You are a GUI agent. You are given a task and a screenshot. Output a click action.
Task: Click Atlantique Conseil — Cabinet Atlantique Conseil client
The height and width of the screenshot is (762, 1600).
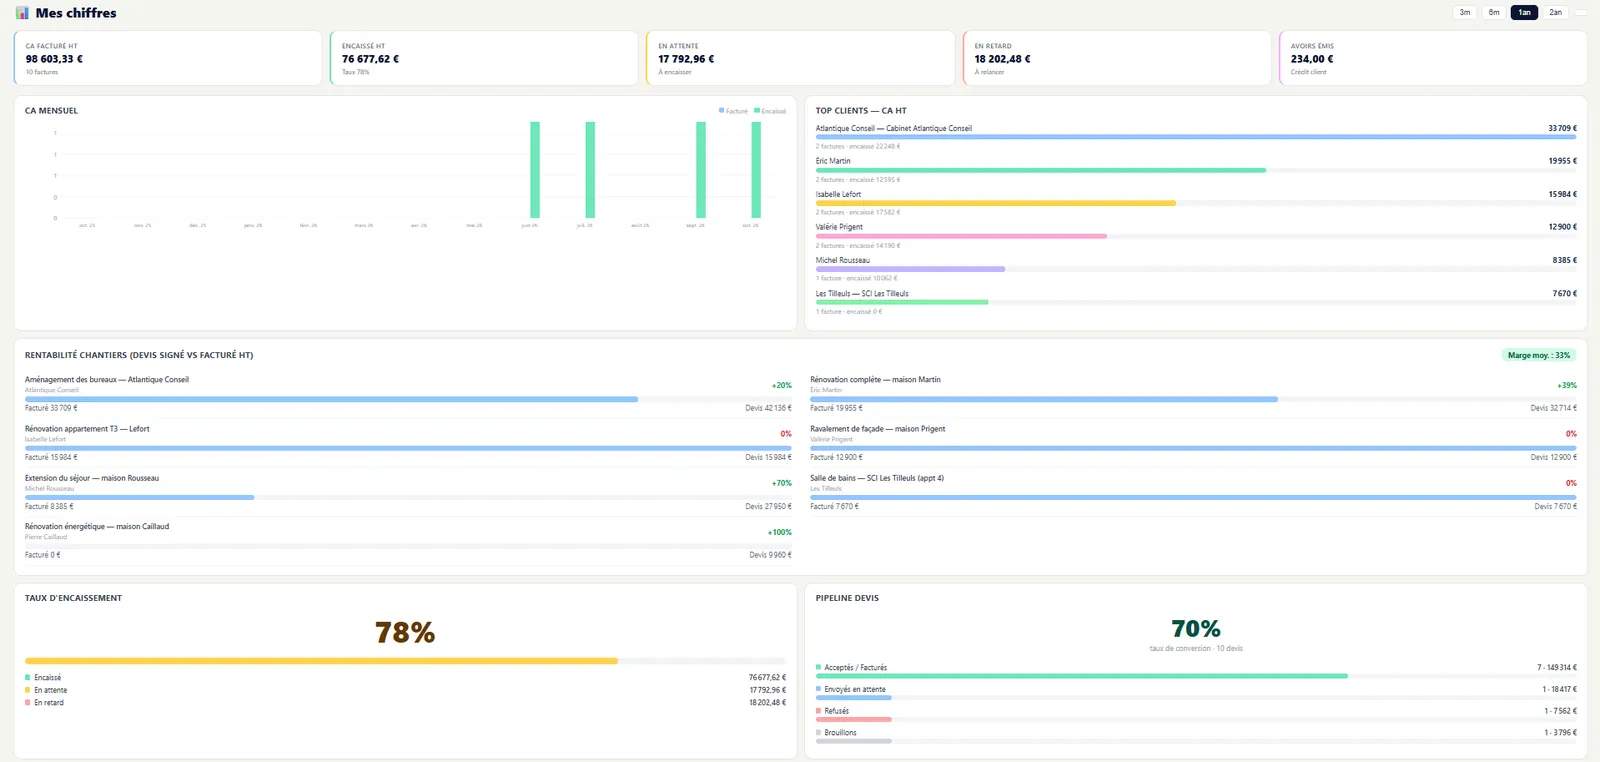(x=893, y=128)
